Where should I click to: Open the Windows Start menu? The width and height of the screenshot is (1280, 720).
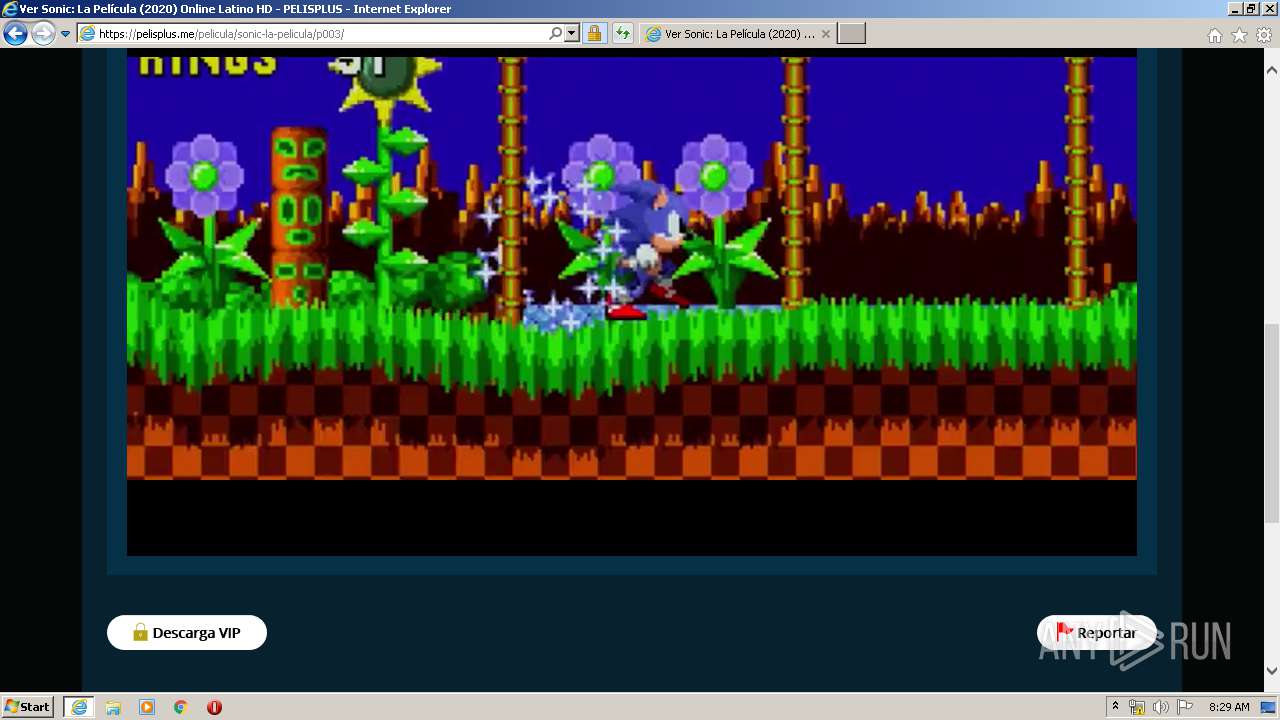click(28, 707)
